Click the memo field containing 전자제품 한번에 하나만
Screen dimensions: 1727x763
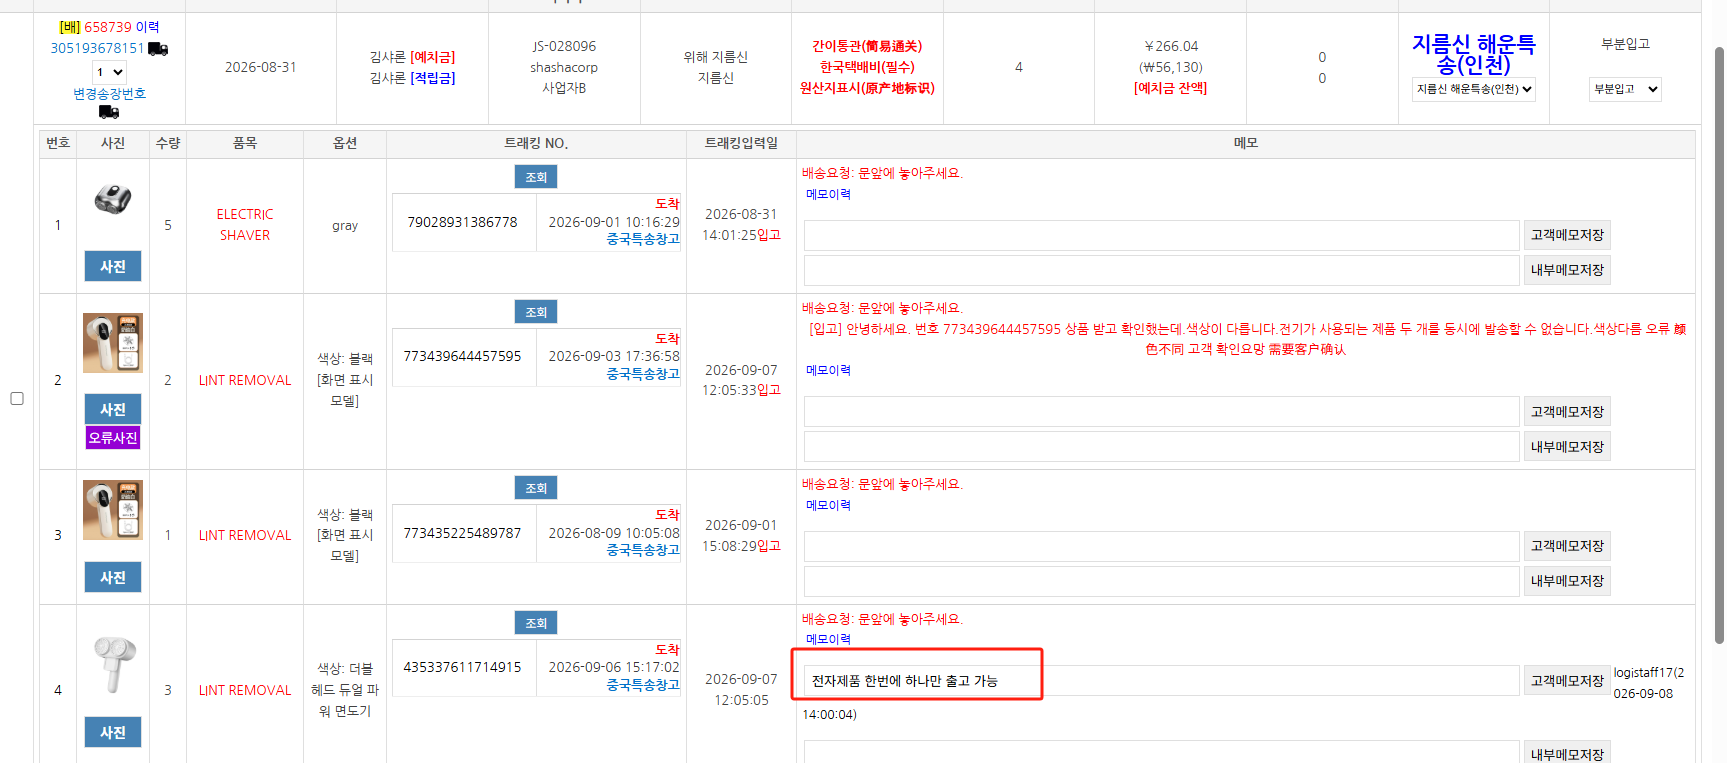click(x=1161, y=681)
